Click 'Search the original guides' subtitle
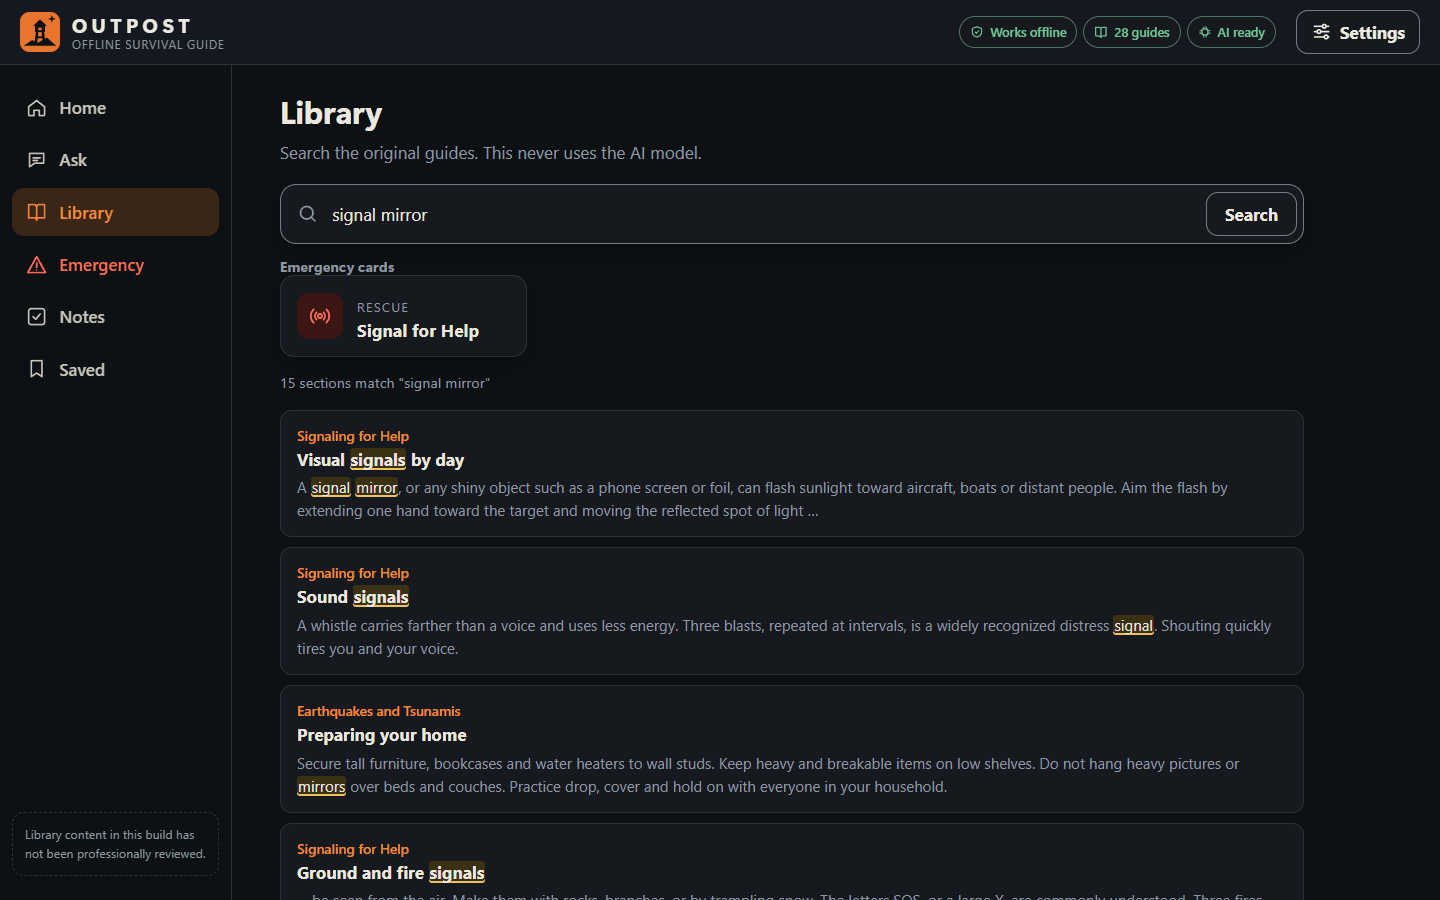The height and width of the screenshot is (900, 1440). point(491,153)
